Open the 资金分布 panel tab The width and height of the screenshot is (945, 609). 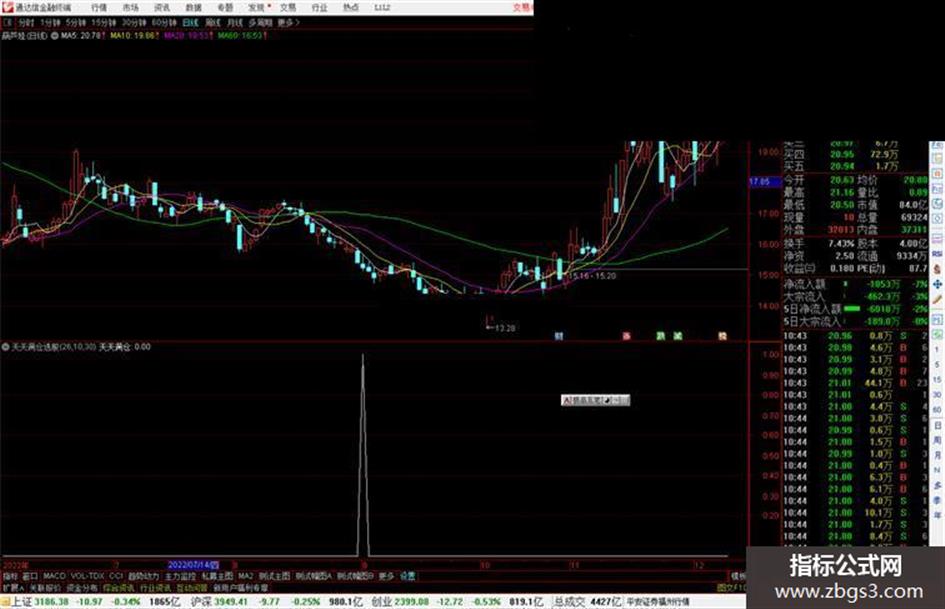pos(82,587)
